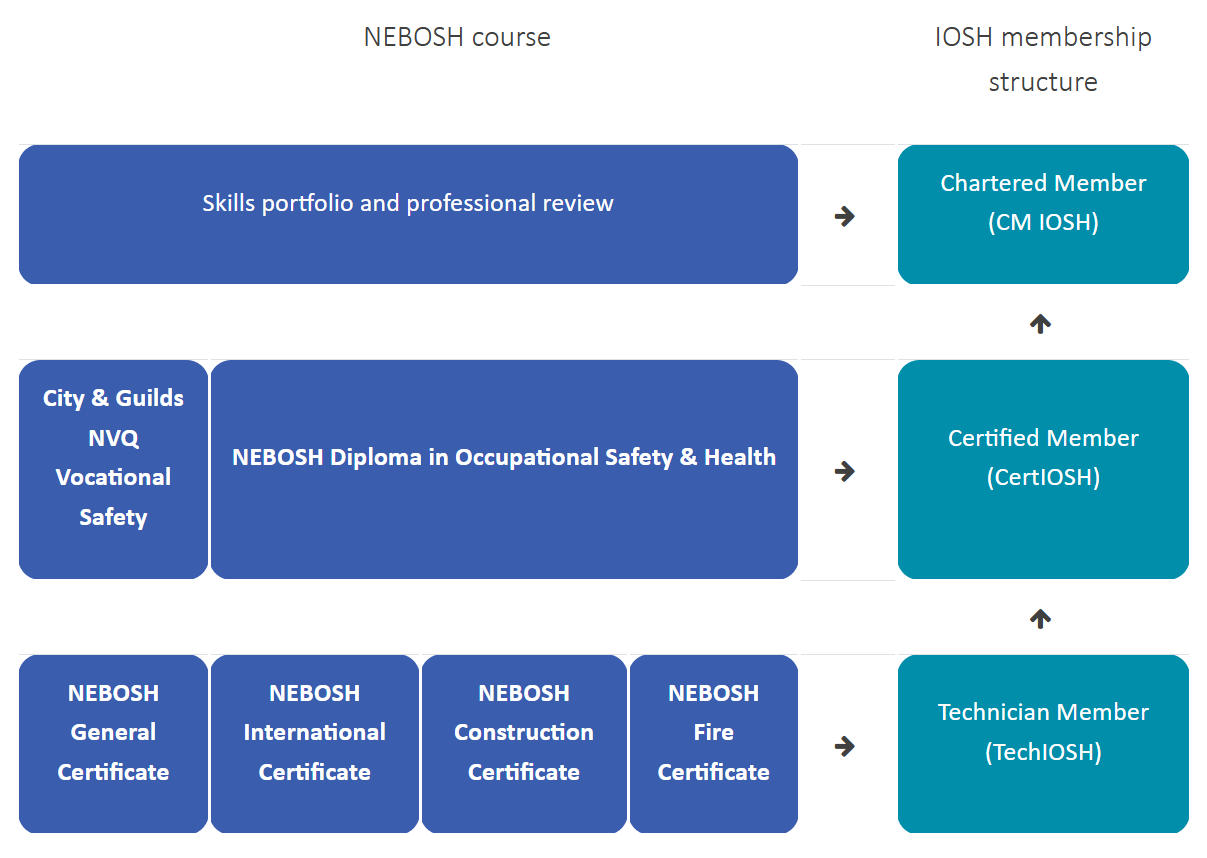Open the City & Guilds NVQ Vocational Safety box
The width and height of the screenshot is (1207, 858).
click(x=113, y=469)
